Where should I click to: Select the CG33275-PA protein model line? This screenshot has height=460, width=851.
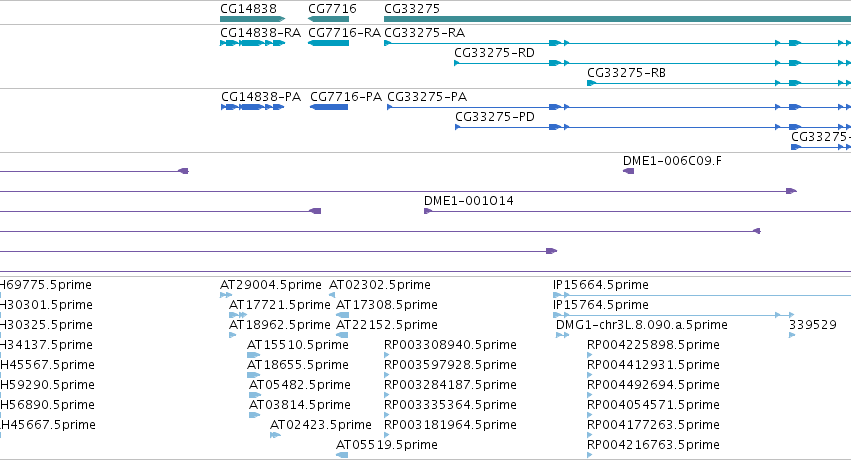(x=619, y=107)
